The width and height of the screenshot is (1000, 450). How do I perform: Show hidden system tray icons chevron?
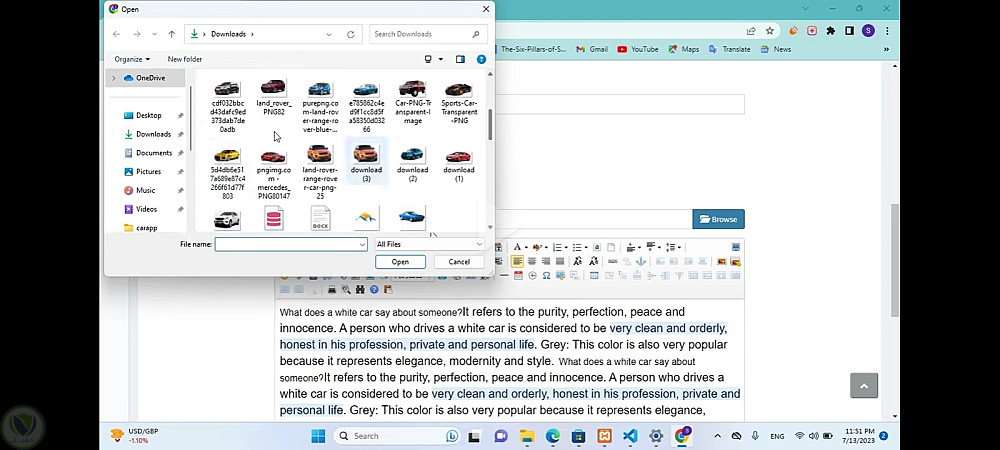pyautogui.click(x=717, y=436)
